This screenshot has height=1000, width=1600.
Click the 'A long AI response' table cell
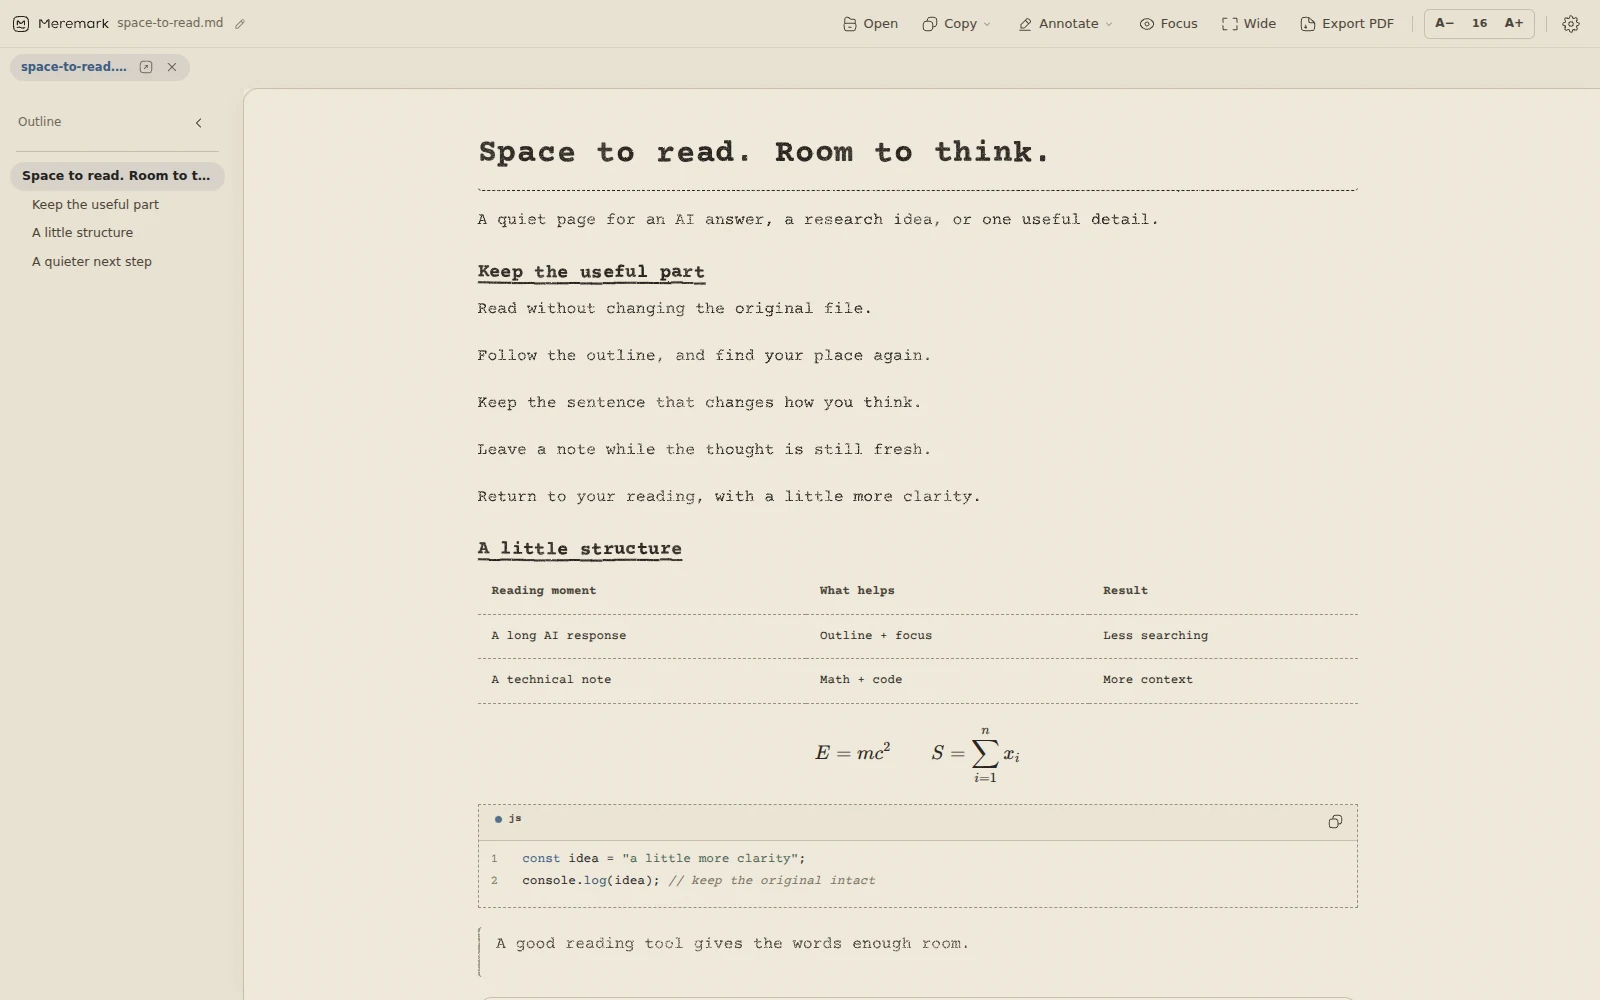coord(558,636)
